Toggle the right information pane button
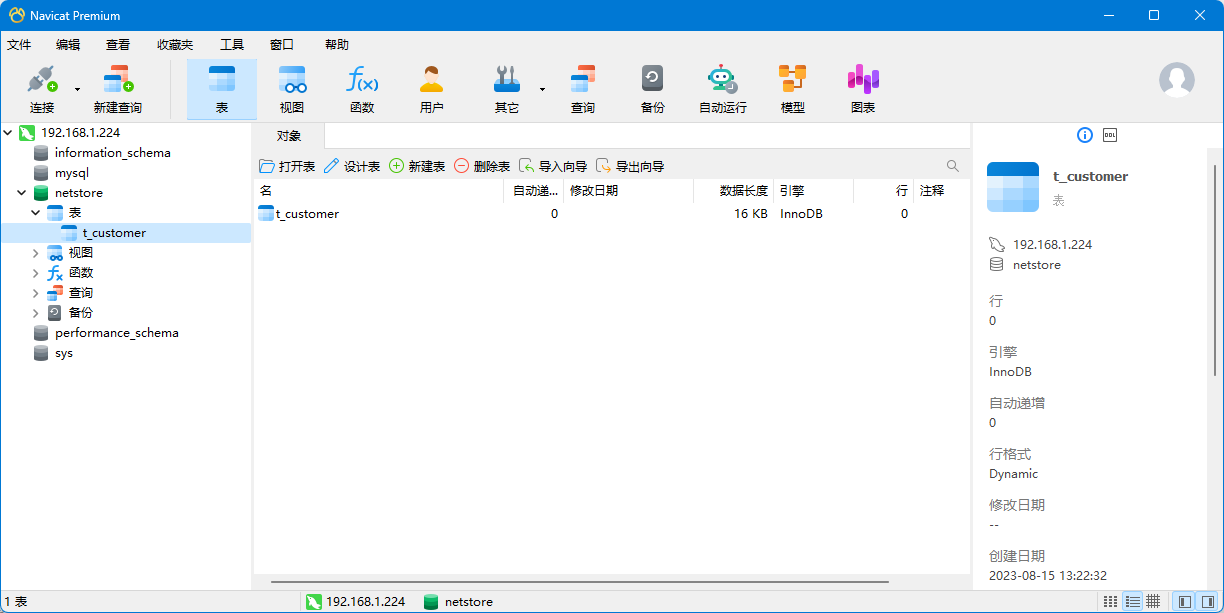1224x613 pixels. tap(1209, 602)
